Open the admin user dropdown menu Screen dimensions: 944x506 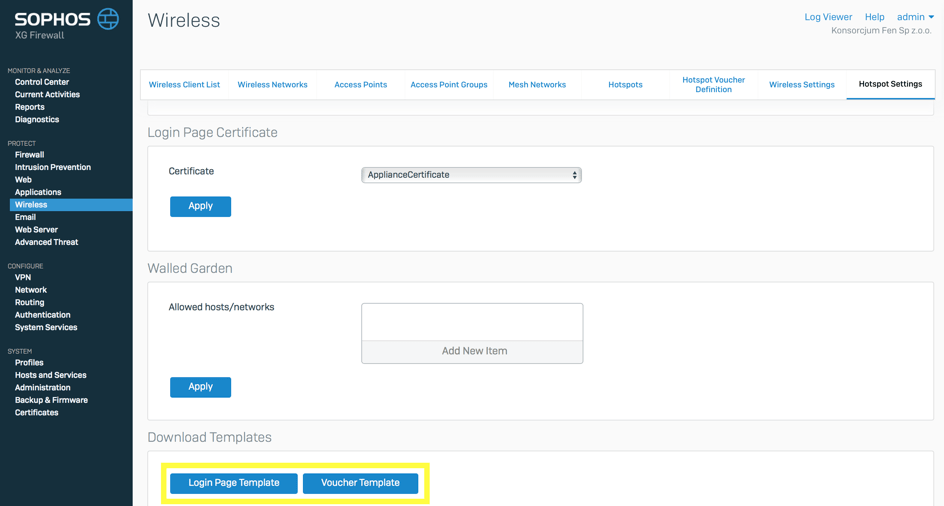click(915, 17)
